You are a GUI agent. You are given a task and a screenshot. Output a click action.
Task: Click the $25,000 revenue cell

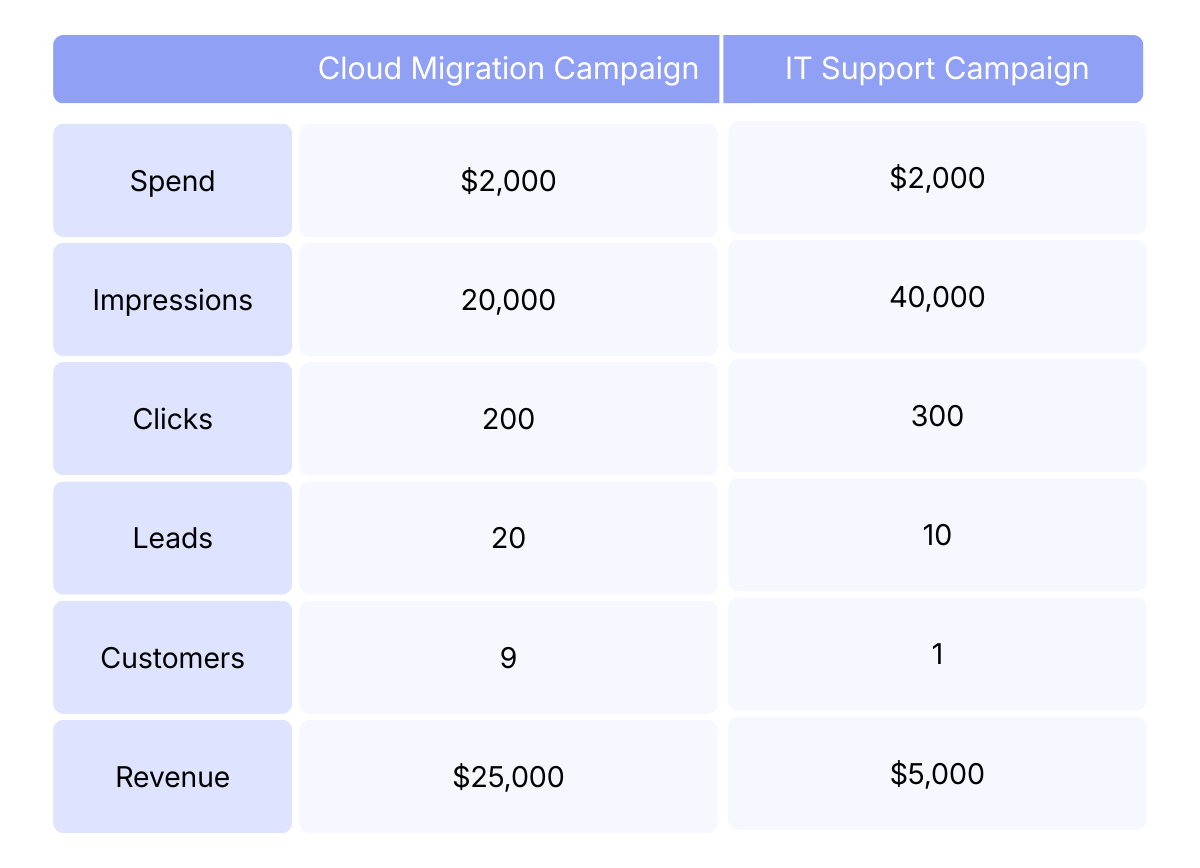click(508, 777)
